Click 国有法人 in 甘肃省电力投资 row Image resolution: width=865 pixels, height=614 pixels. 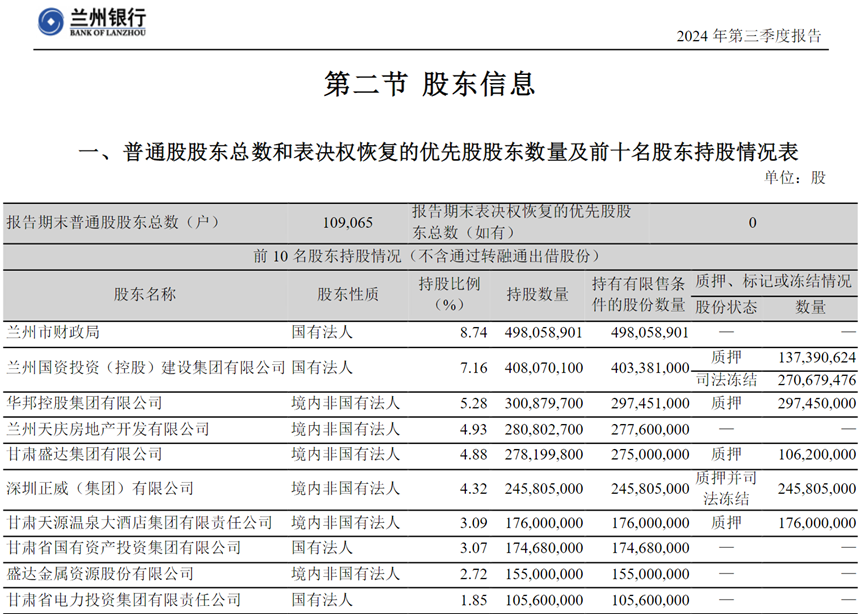322,600
